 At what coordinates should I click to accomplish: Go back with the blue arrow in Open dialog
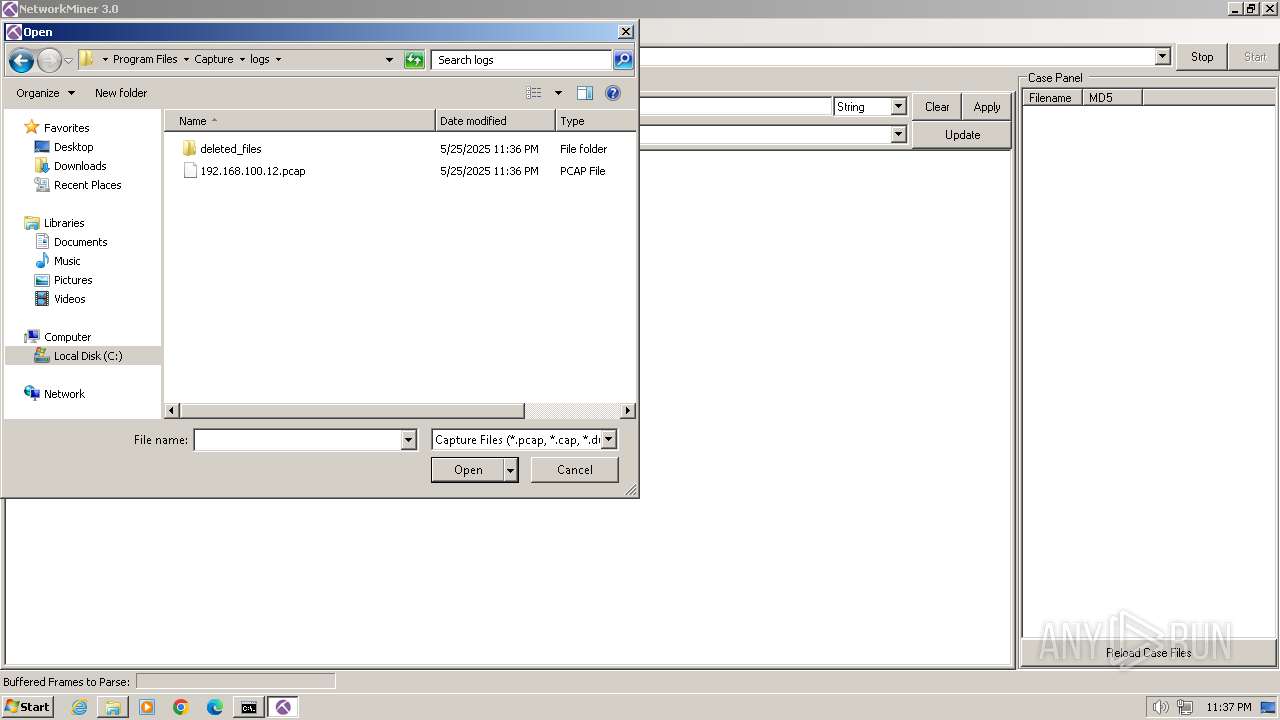pos(21,60)
